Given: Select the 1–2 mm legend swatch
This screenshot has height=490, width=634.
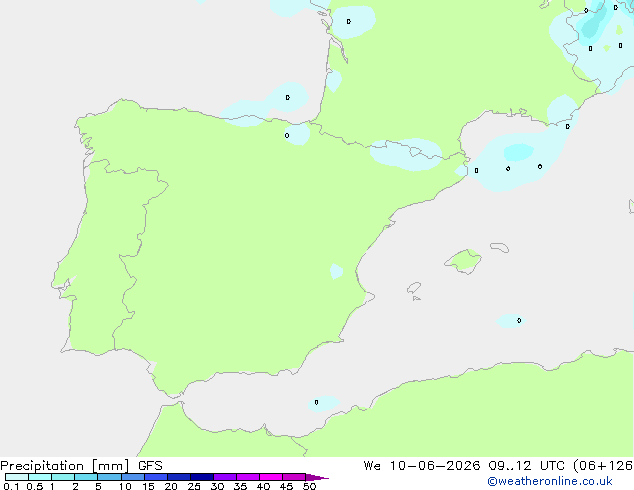Looking at the screenshot, I should 63,477.
